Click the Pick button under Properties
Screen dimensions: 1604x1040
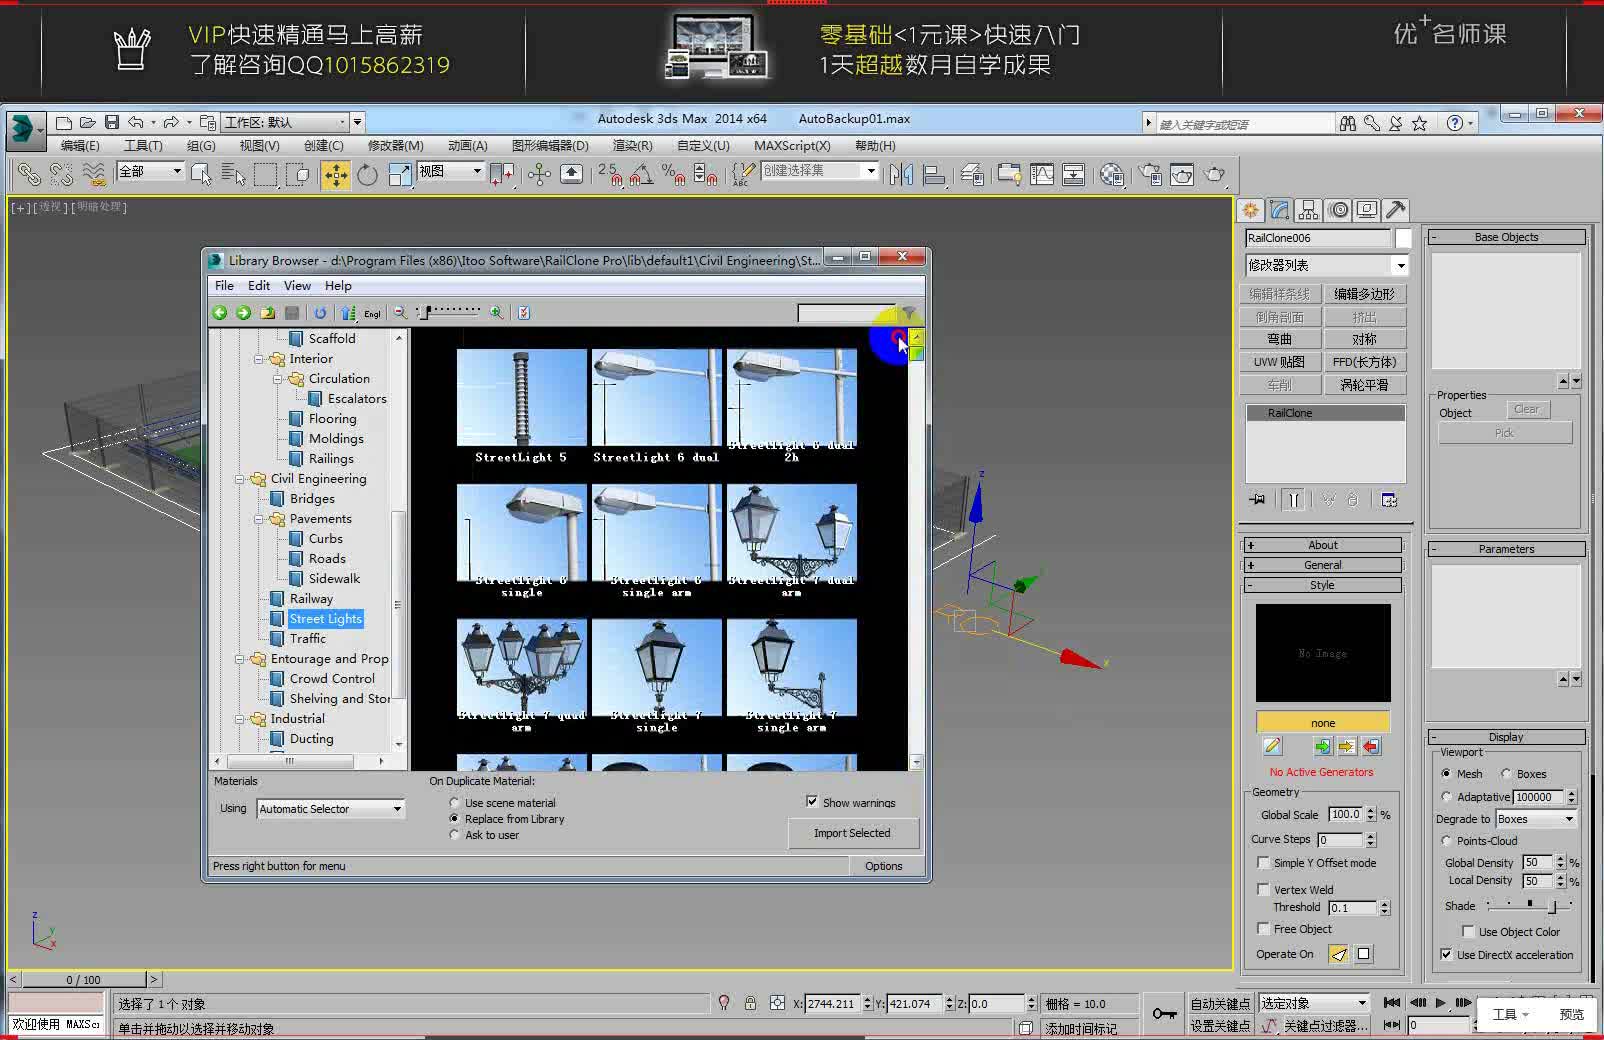1505,432
